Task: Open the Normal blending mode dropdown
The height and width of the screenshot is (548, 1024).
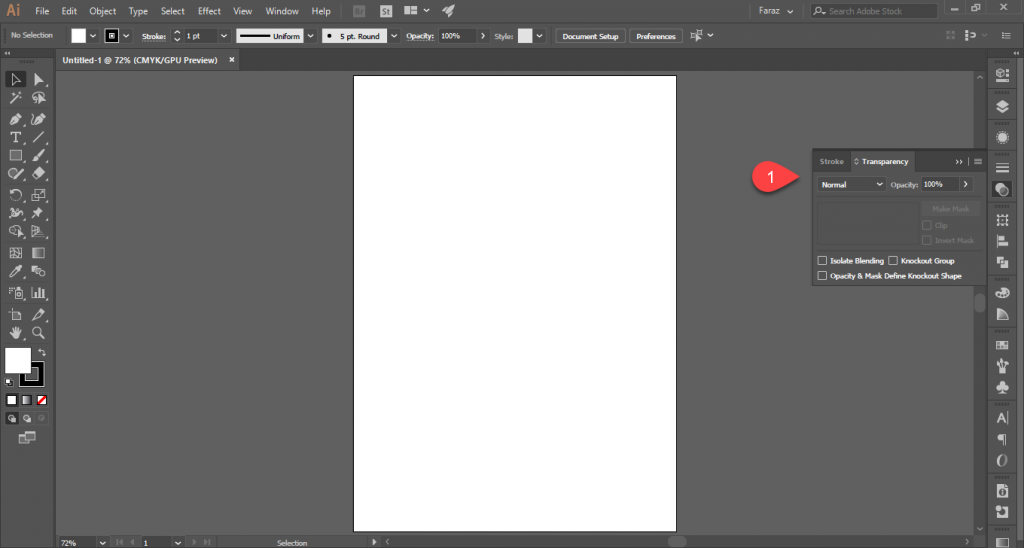Action: tap(851, 185)
